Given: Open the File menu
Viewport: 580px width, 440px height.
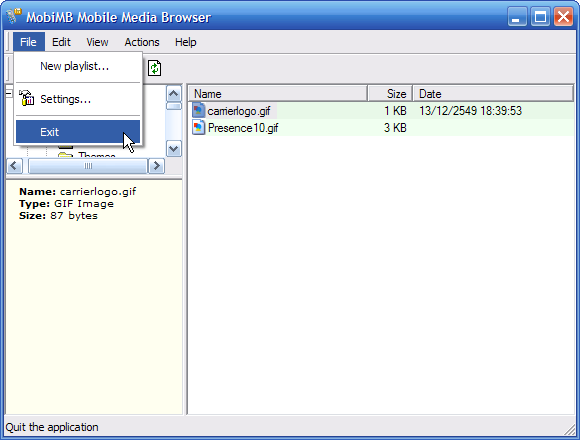Looking at the screenshot, I should [x=28, y=42].
